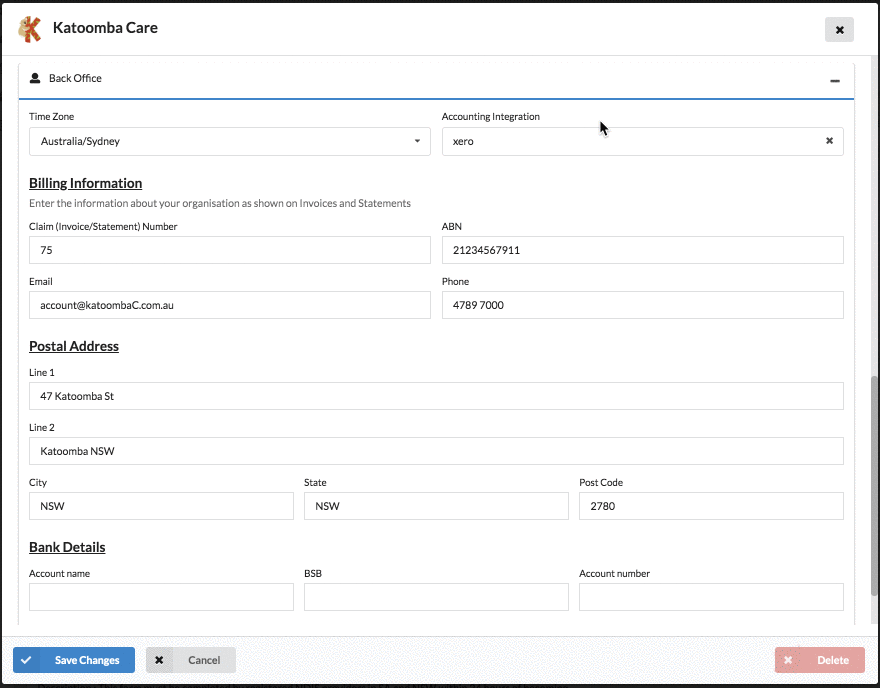880x688 pixels.
Task: Edit Postal Address Line 2 field
Action: click(x=436, y=451)
